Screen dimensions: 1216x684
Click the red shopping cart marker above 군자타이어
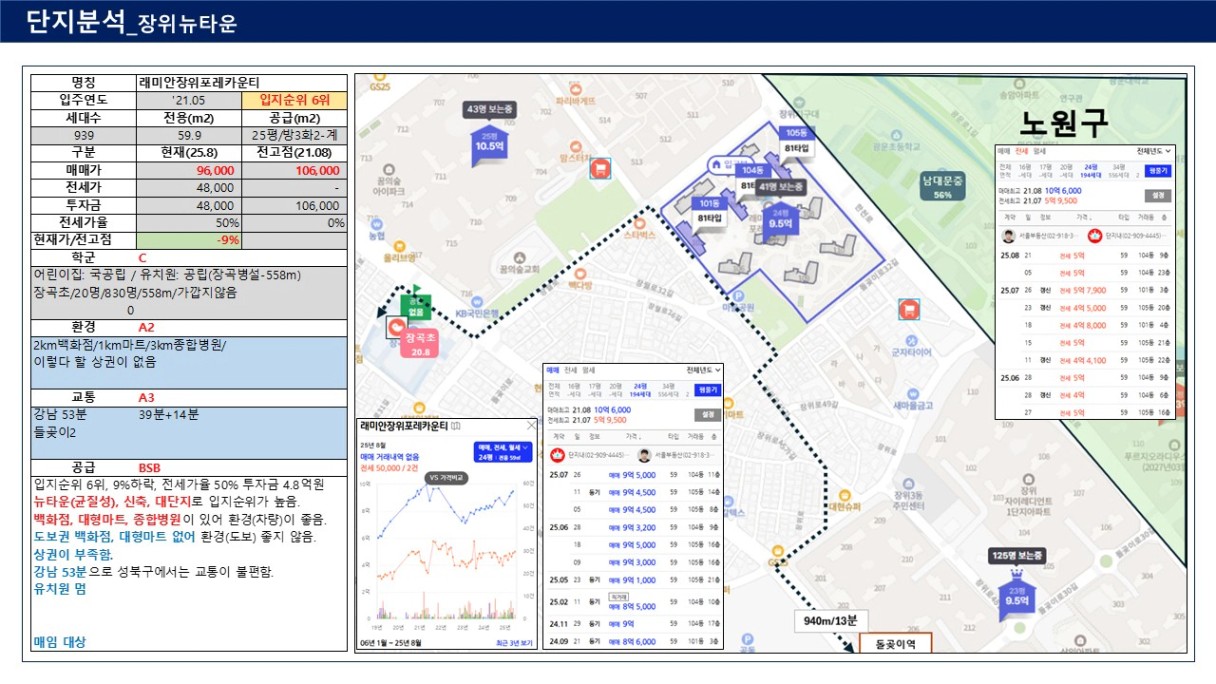pos(909,309)
